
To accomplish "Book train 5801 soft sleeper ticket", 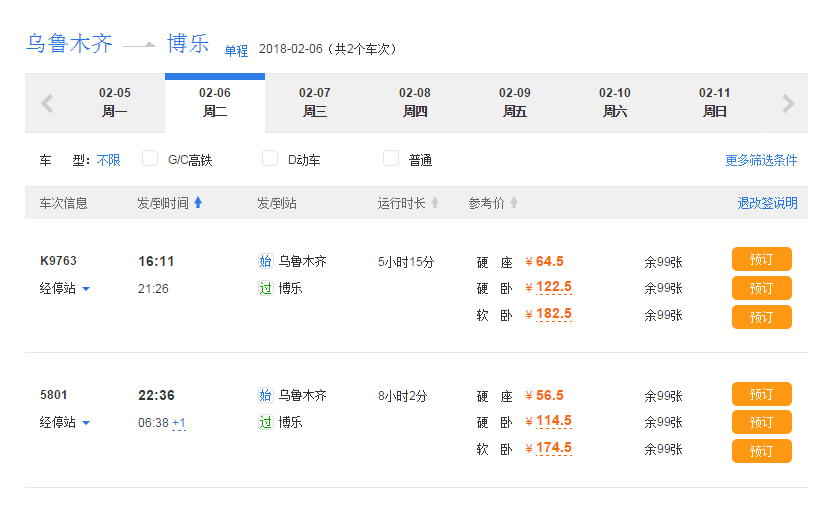I will point(761,451).
